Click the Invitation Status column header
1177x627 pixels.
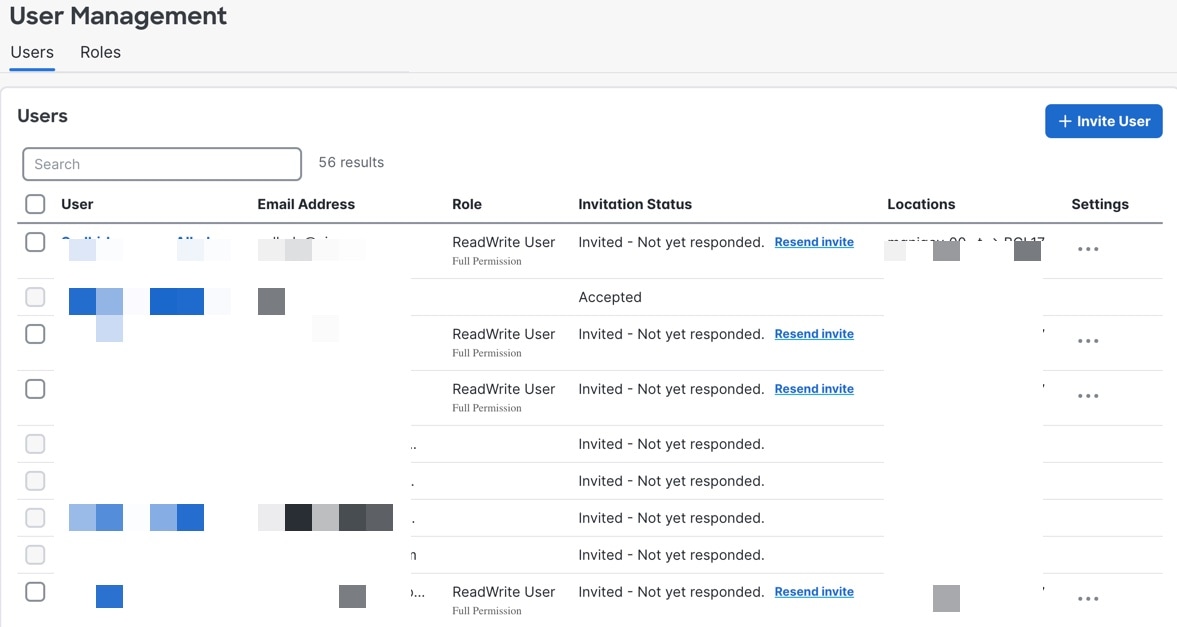[x=635, y=204]
